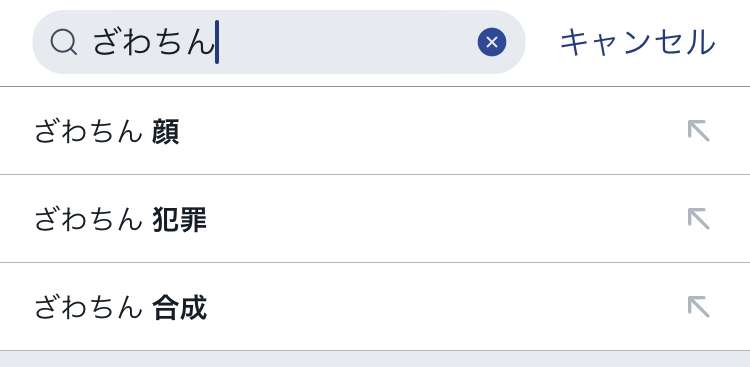750x367 pixels.
Task: Click the ざわちん text in the first suggestion
Action: point(88,132)
